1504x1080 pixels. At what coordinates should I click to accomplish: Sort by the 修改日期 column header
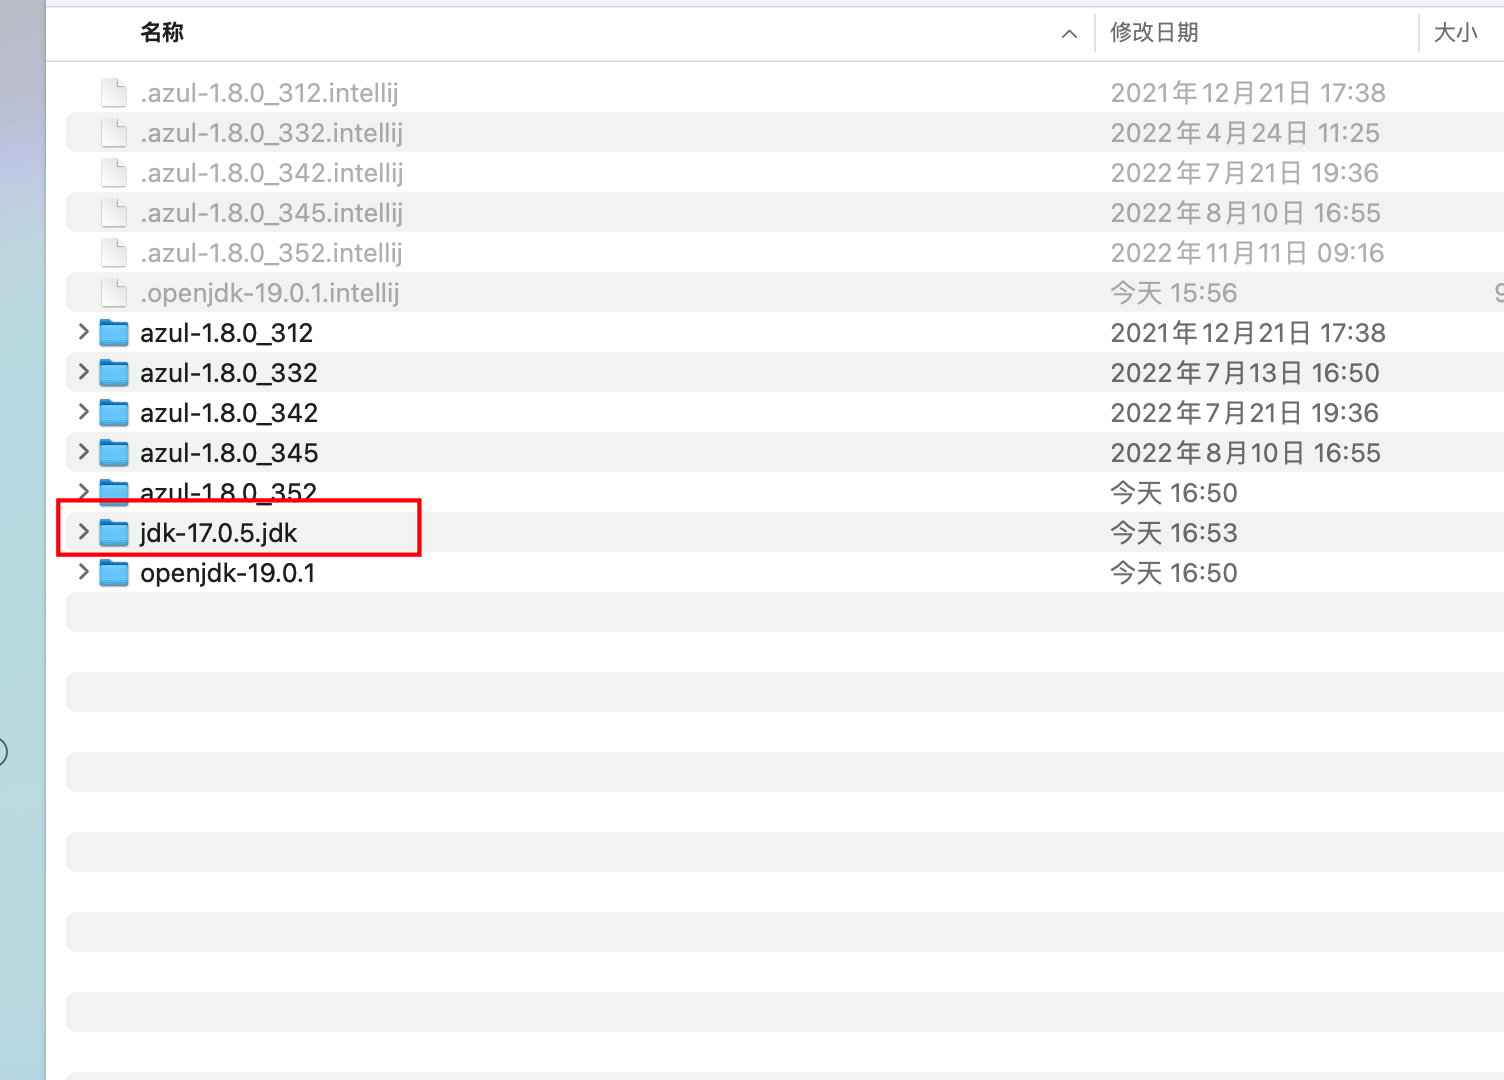tap(1154, 32)
